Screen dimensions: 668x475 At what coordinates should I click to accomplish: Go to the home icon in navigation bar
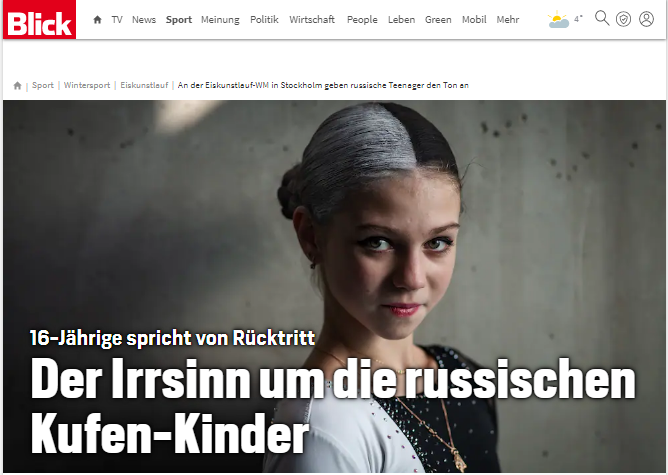(x=97, y=19)
